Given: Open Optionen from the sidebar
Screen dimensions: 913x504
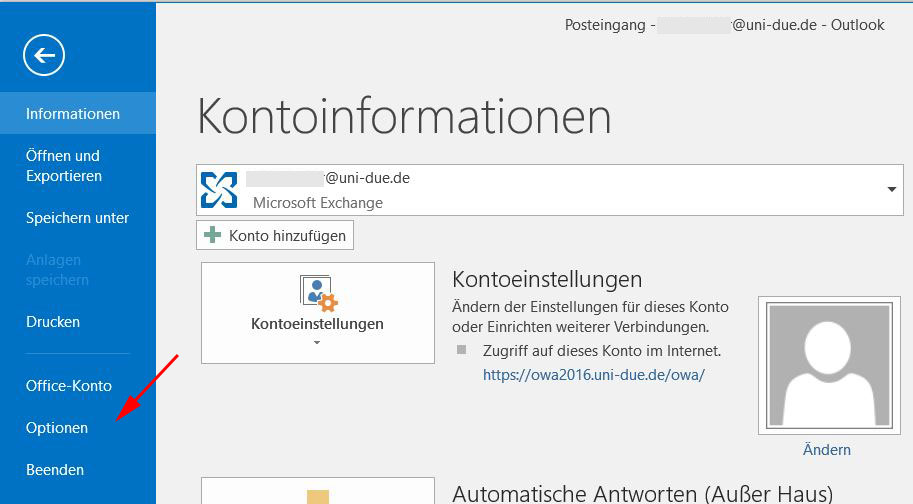Looking at the screenshot, I should pos(57,428).
